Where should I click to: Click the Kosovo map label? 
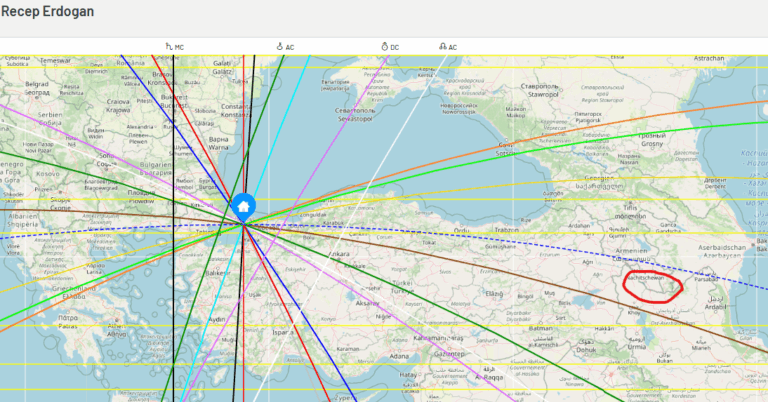point(48,174)
